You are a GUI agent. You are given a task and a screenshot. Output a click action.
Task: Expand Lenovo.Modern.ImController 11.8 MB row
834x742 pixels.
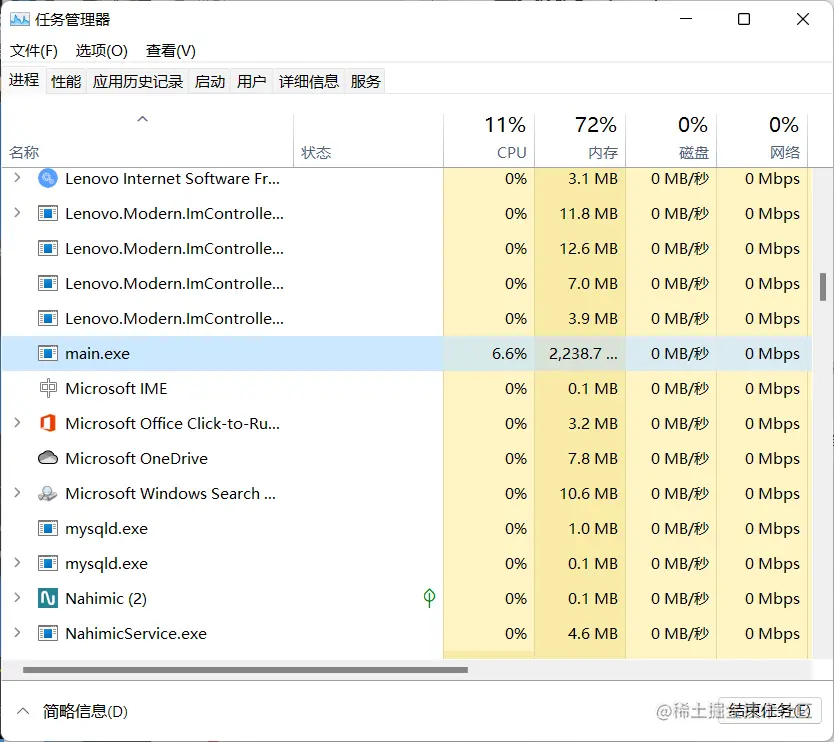[x=17, y=213]
